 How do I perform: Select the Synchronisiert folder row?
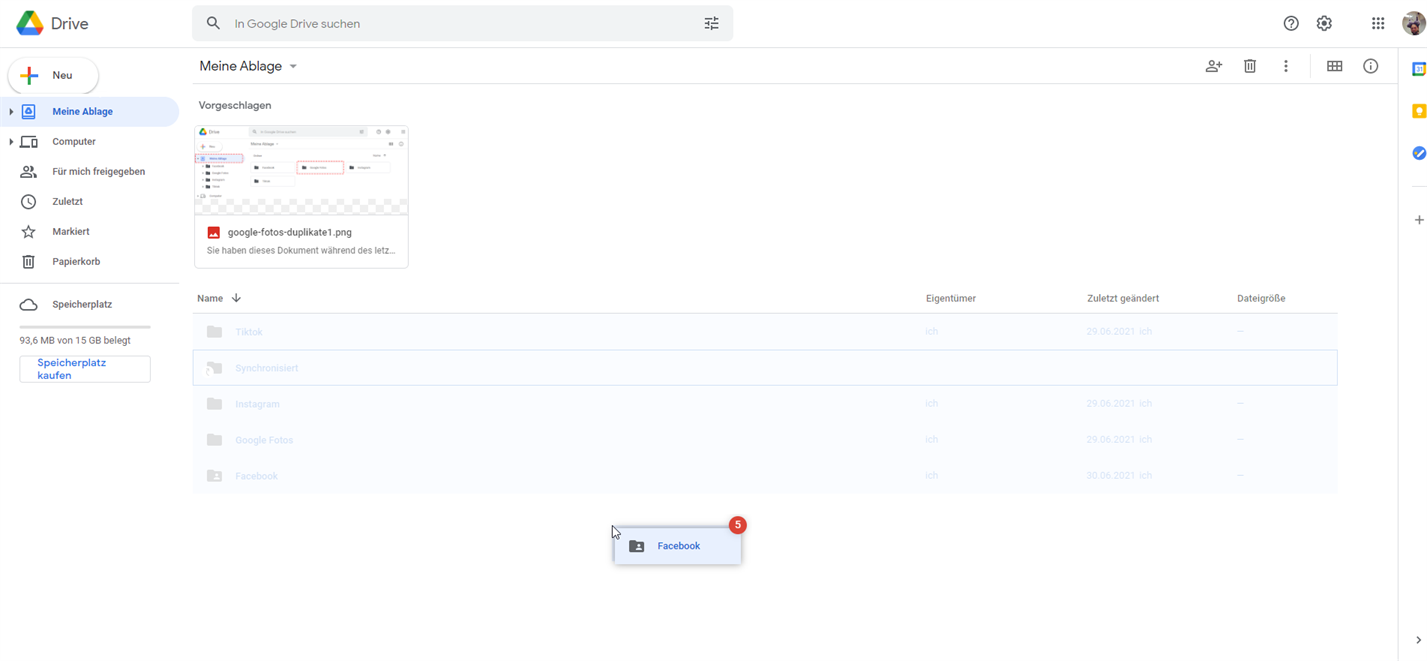[x=765, y=368]
